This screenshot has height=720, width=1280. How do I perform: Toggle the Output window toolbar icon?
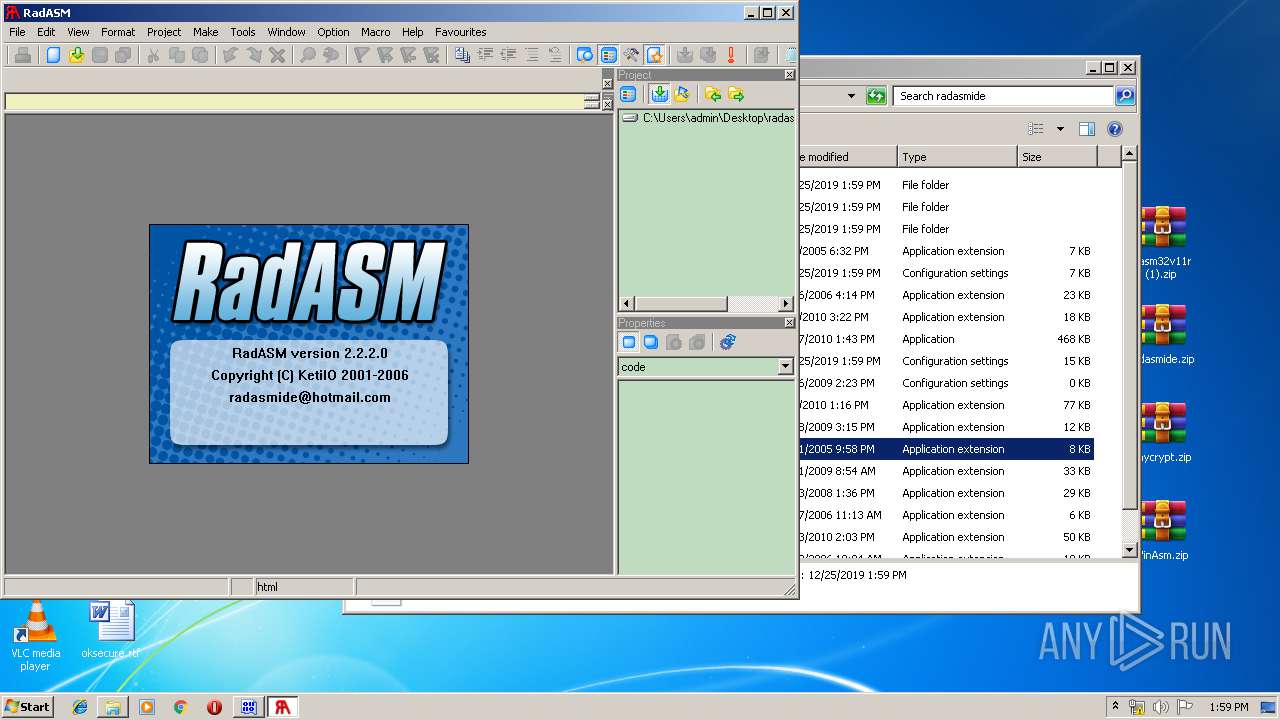[585, 55]
